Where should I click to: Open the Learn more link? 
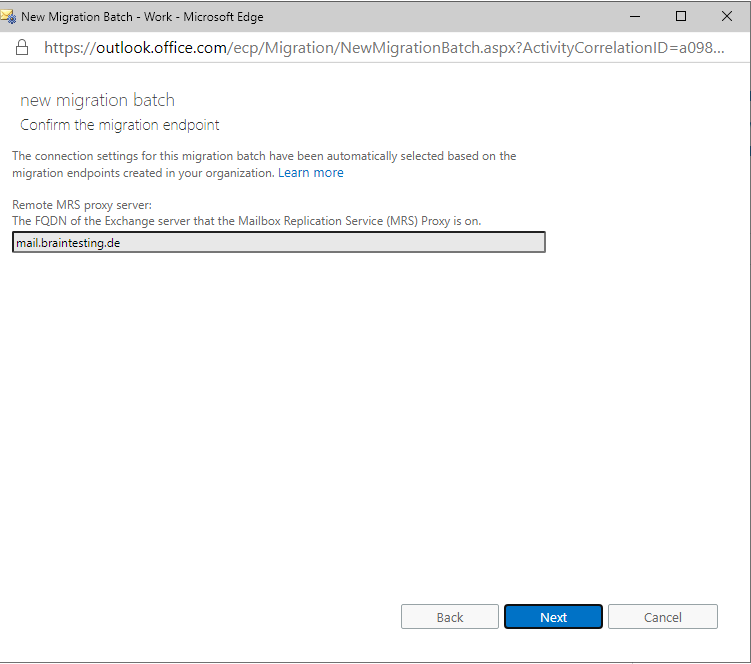pyautogui.click(x=311, y=172)
